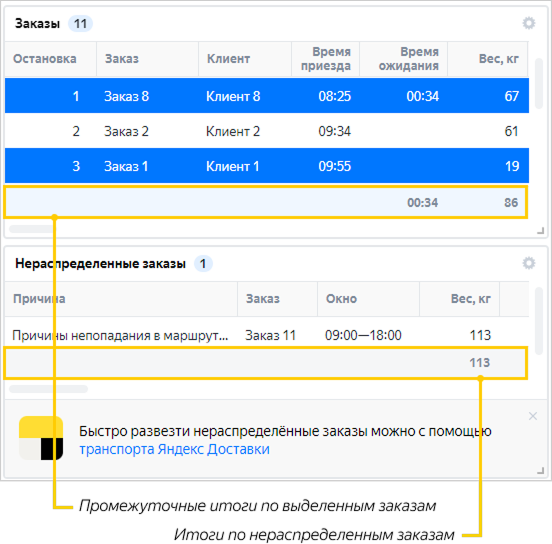Select row Заказ 1 Клиент 1
Viewport: 552px width, 544px height.
266,166
